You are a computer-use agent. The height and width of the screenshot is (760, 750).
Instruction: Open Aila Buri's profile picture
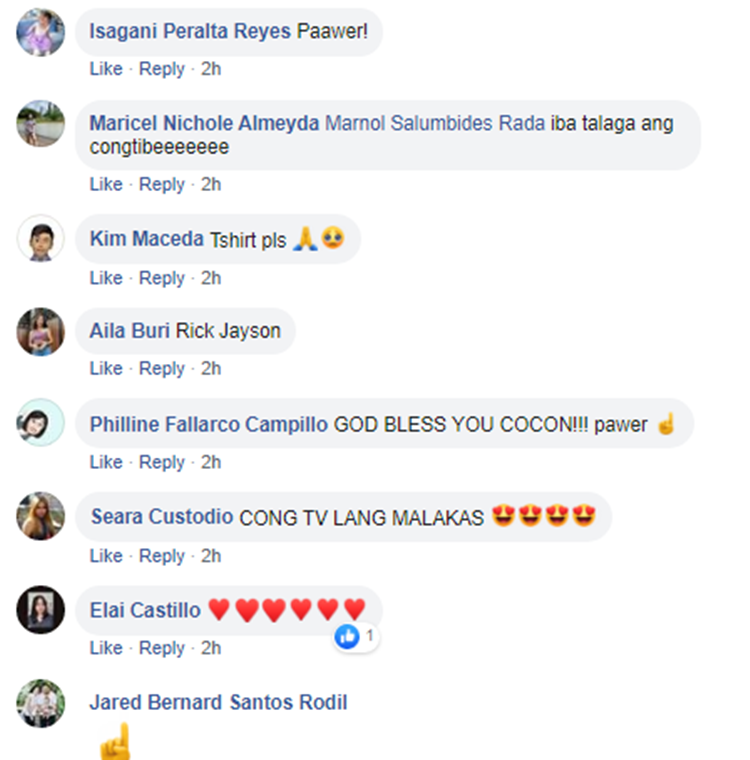[x=41, y=332]
